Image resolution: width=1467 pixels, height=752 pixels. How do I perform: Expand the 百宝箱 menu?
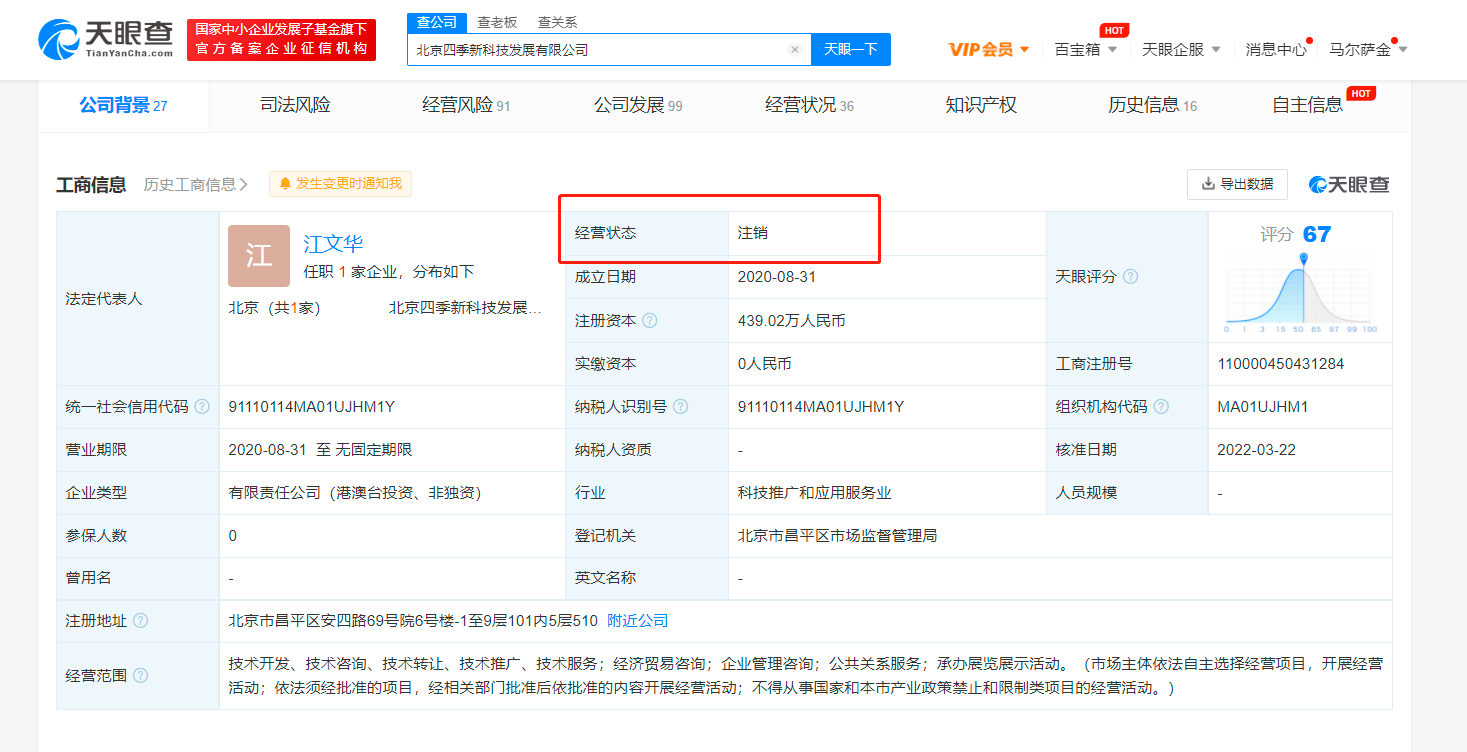pyautogui.click(x=1086, y=49)
